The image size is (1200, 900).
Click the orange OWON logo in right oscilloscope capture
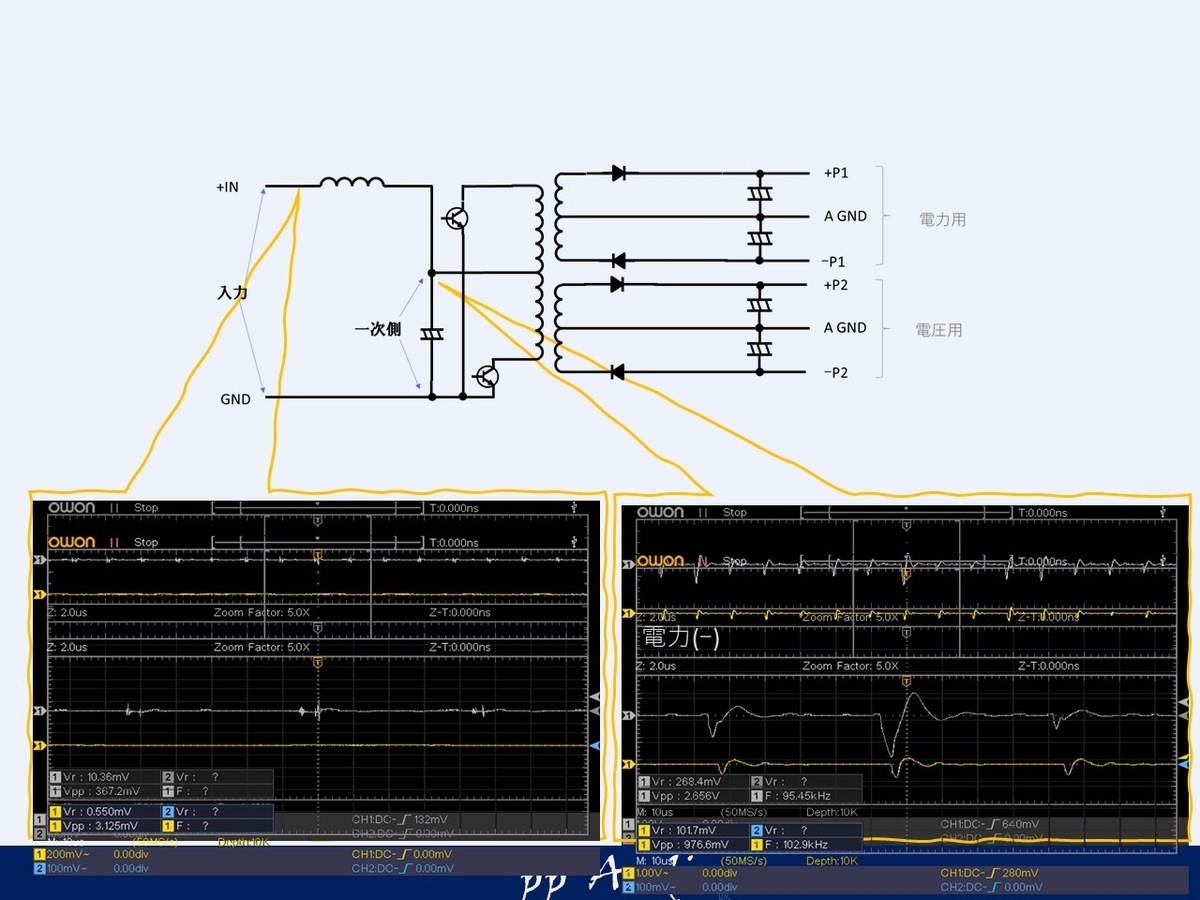pos(661,560)
